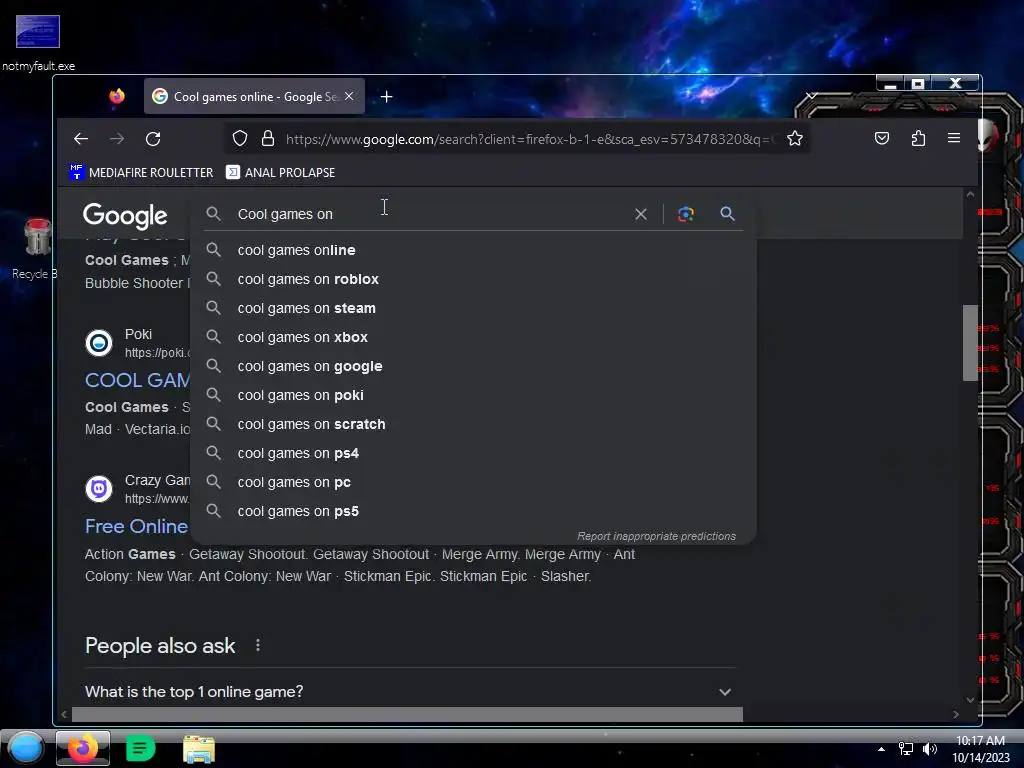Viewport: 1024px width, 768px height.
Task: Click Firefox icon on the taskbar
Action: coord(82,748)
